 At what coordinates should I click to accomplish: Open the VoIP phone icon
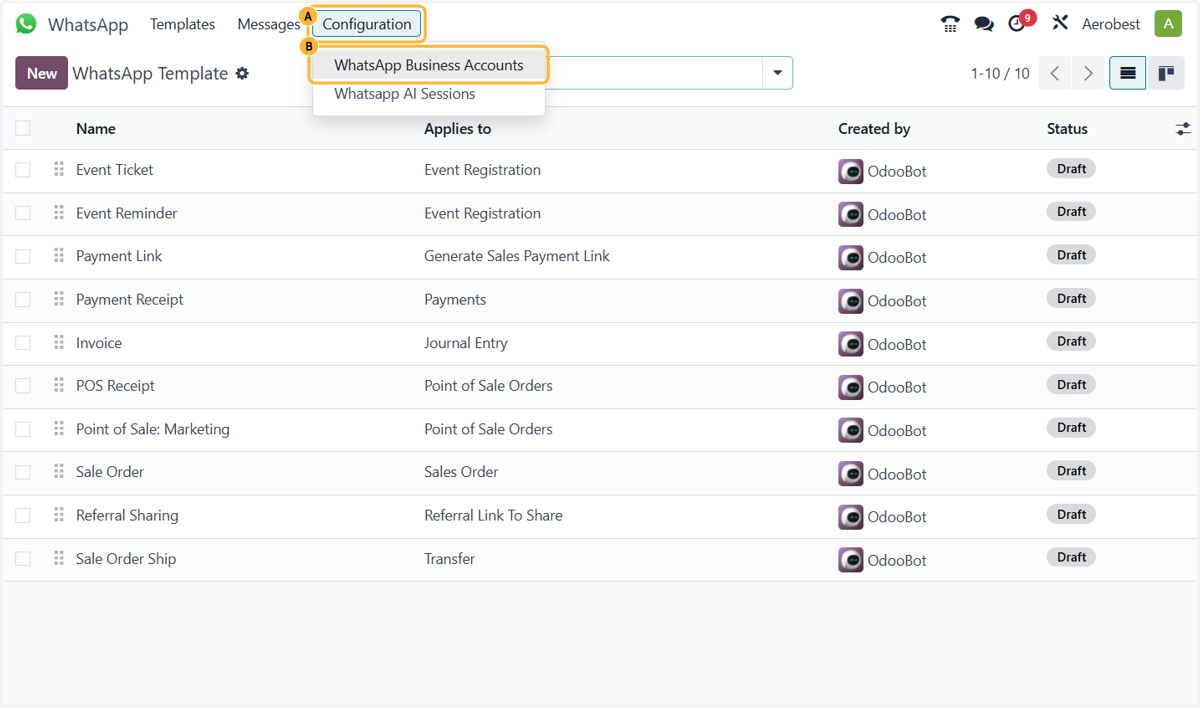[x=950, y=24]
